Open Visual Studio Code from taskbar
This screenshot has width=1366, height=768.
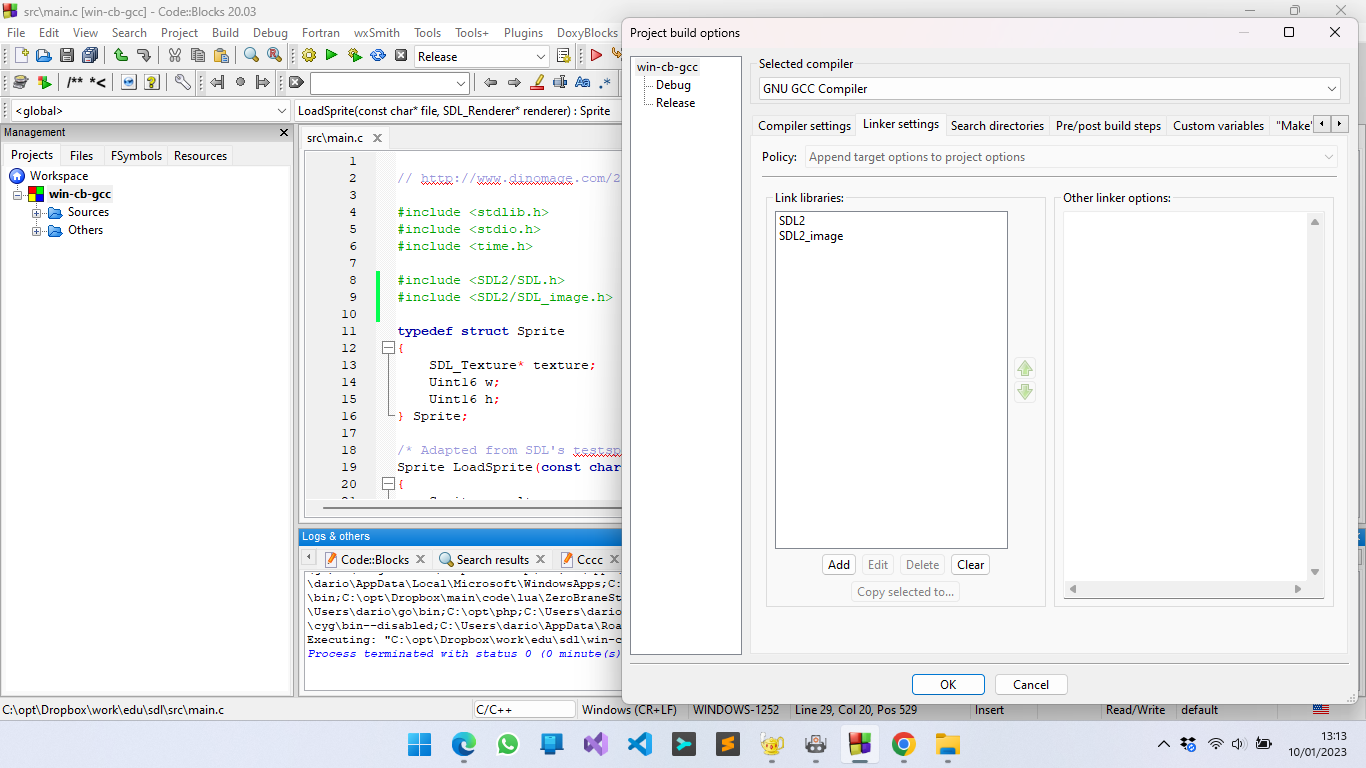pos(640,744)
